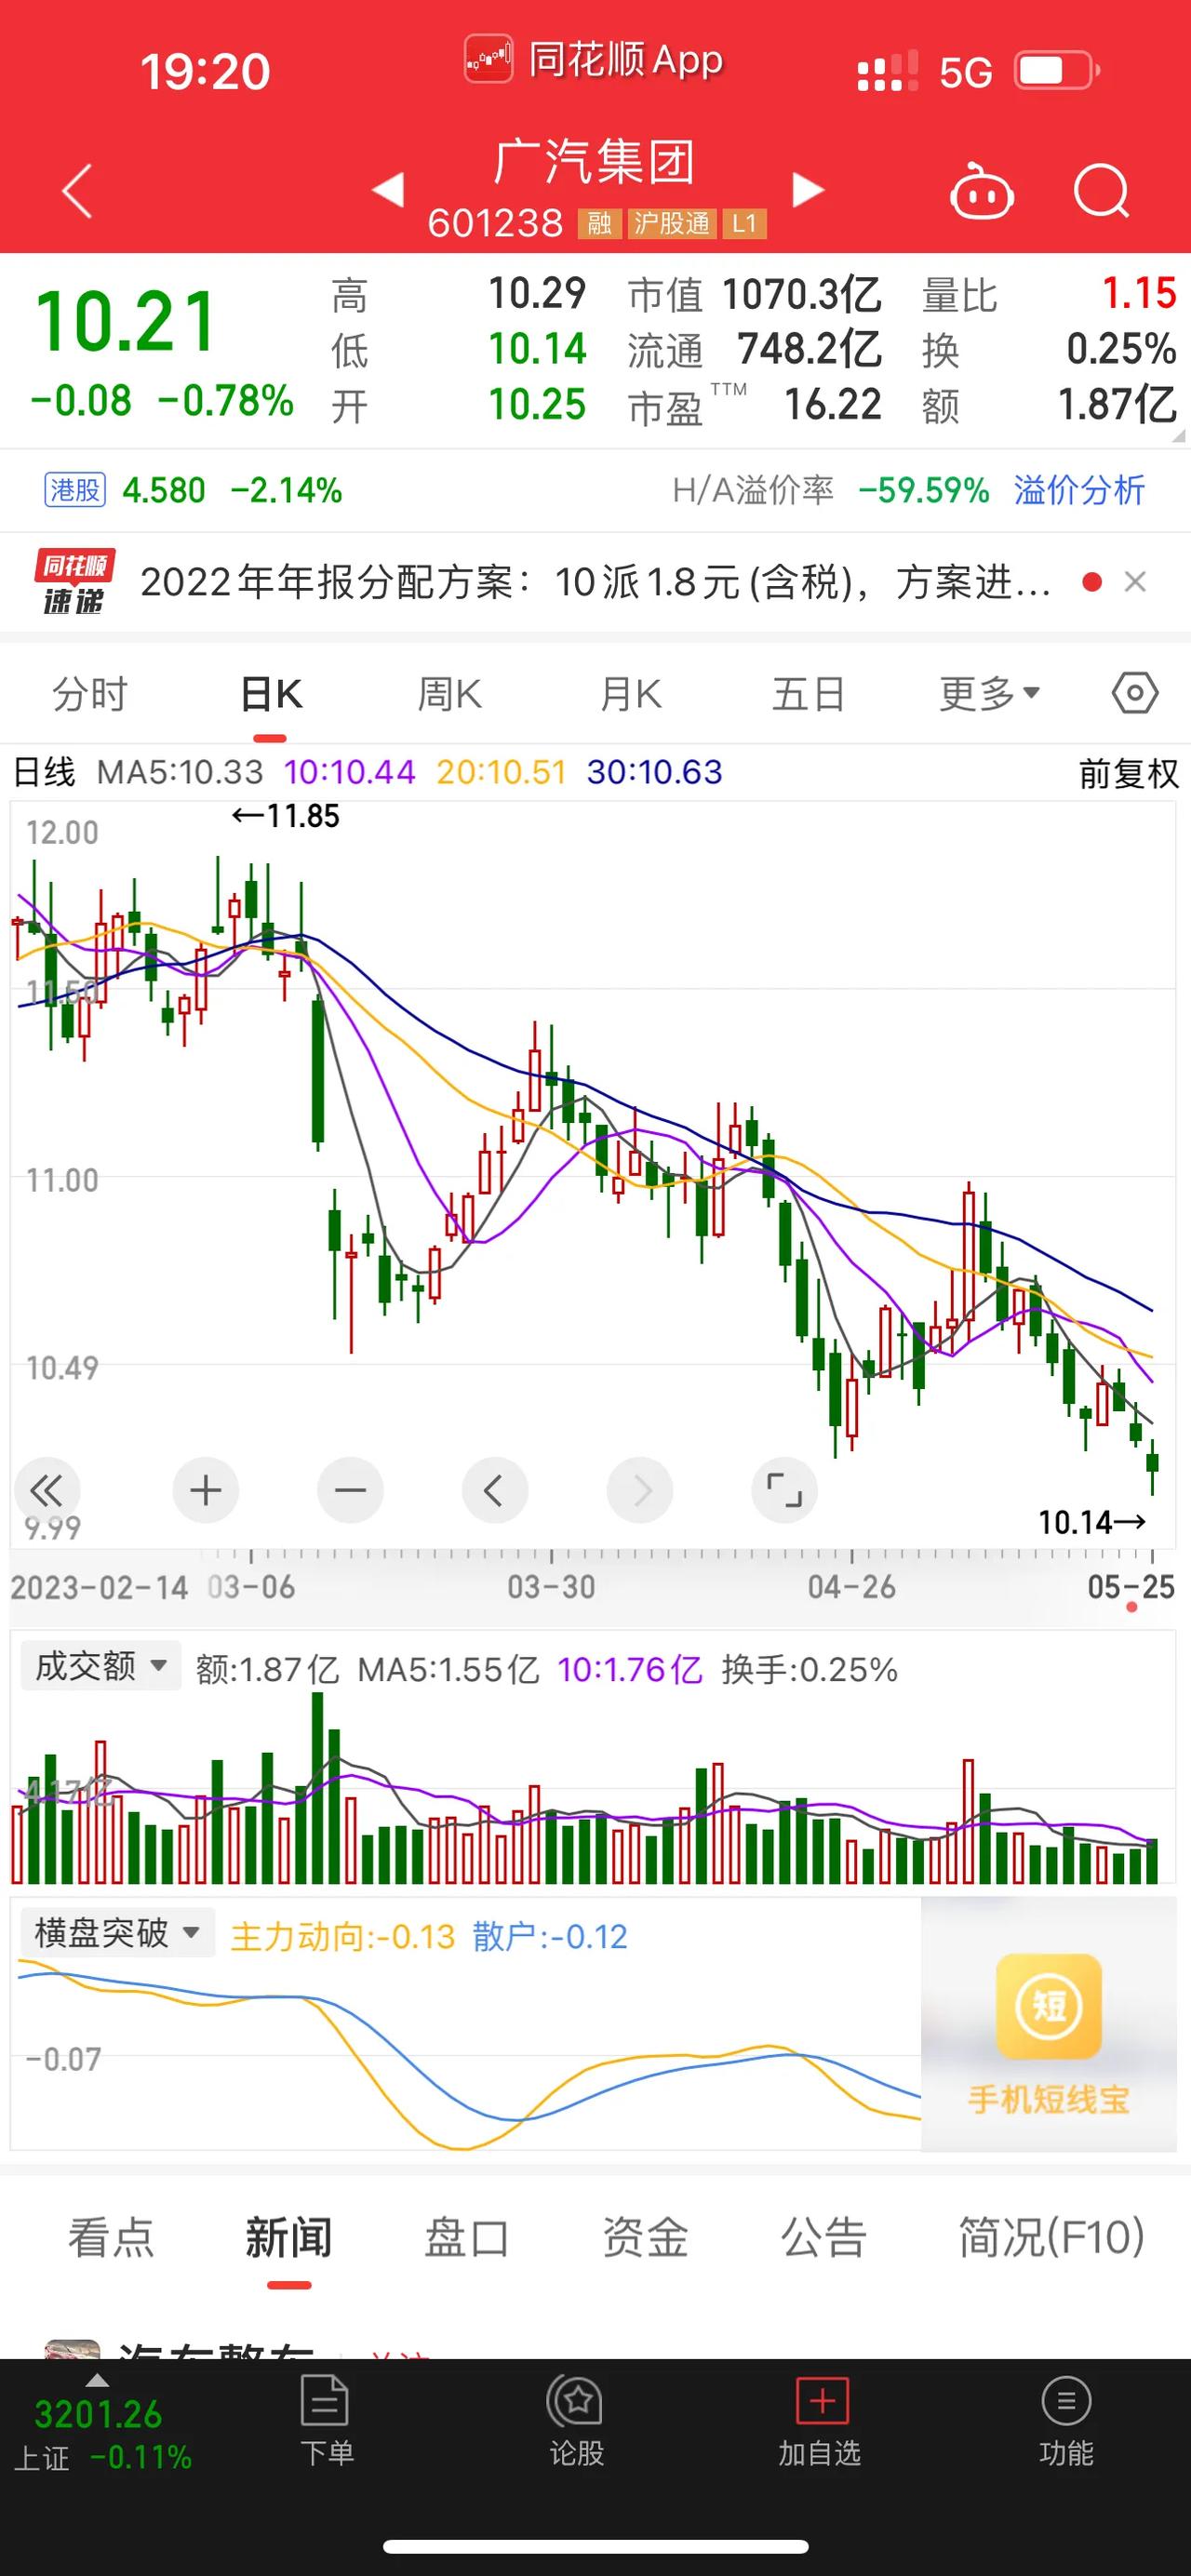
Task: Tap the 上证 3201.26 index ticker
Action: (x=102, y=2434)
